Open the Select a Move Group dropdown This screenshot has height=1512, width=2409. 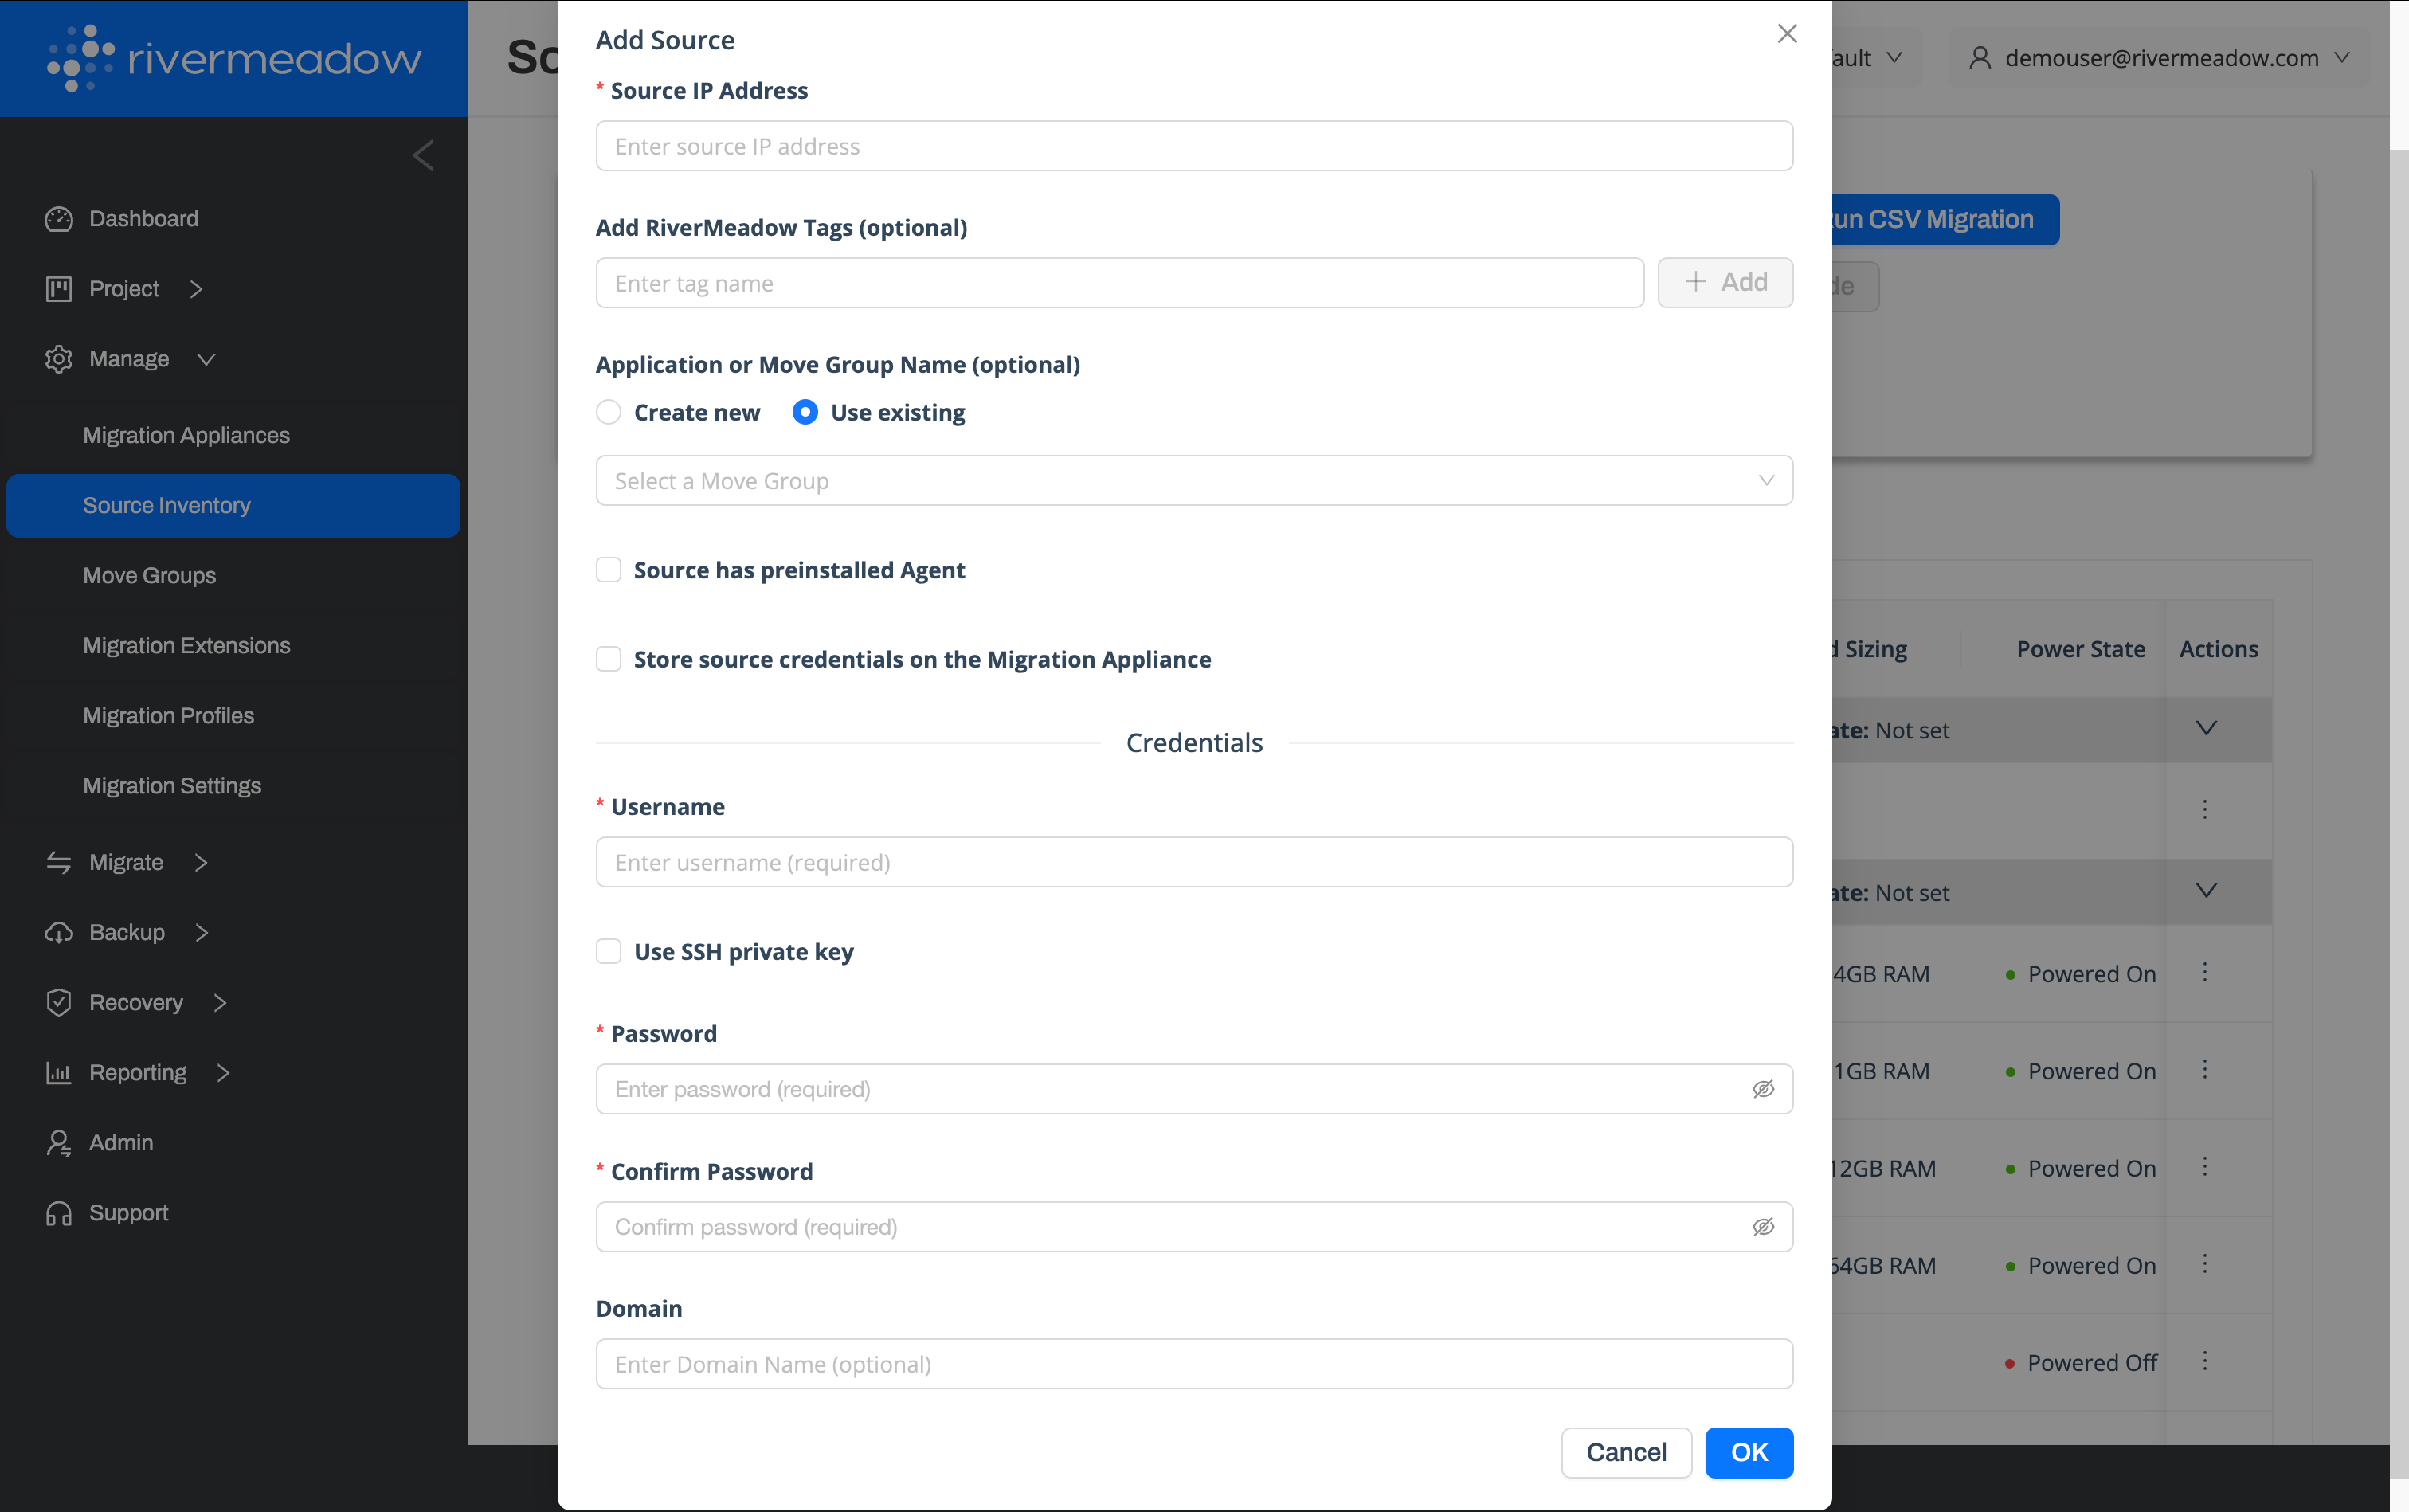pyautogui.click(x=1194, y=481)
